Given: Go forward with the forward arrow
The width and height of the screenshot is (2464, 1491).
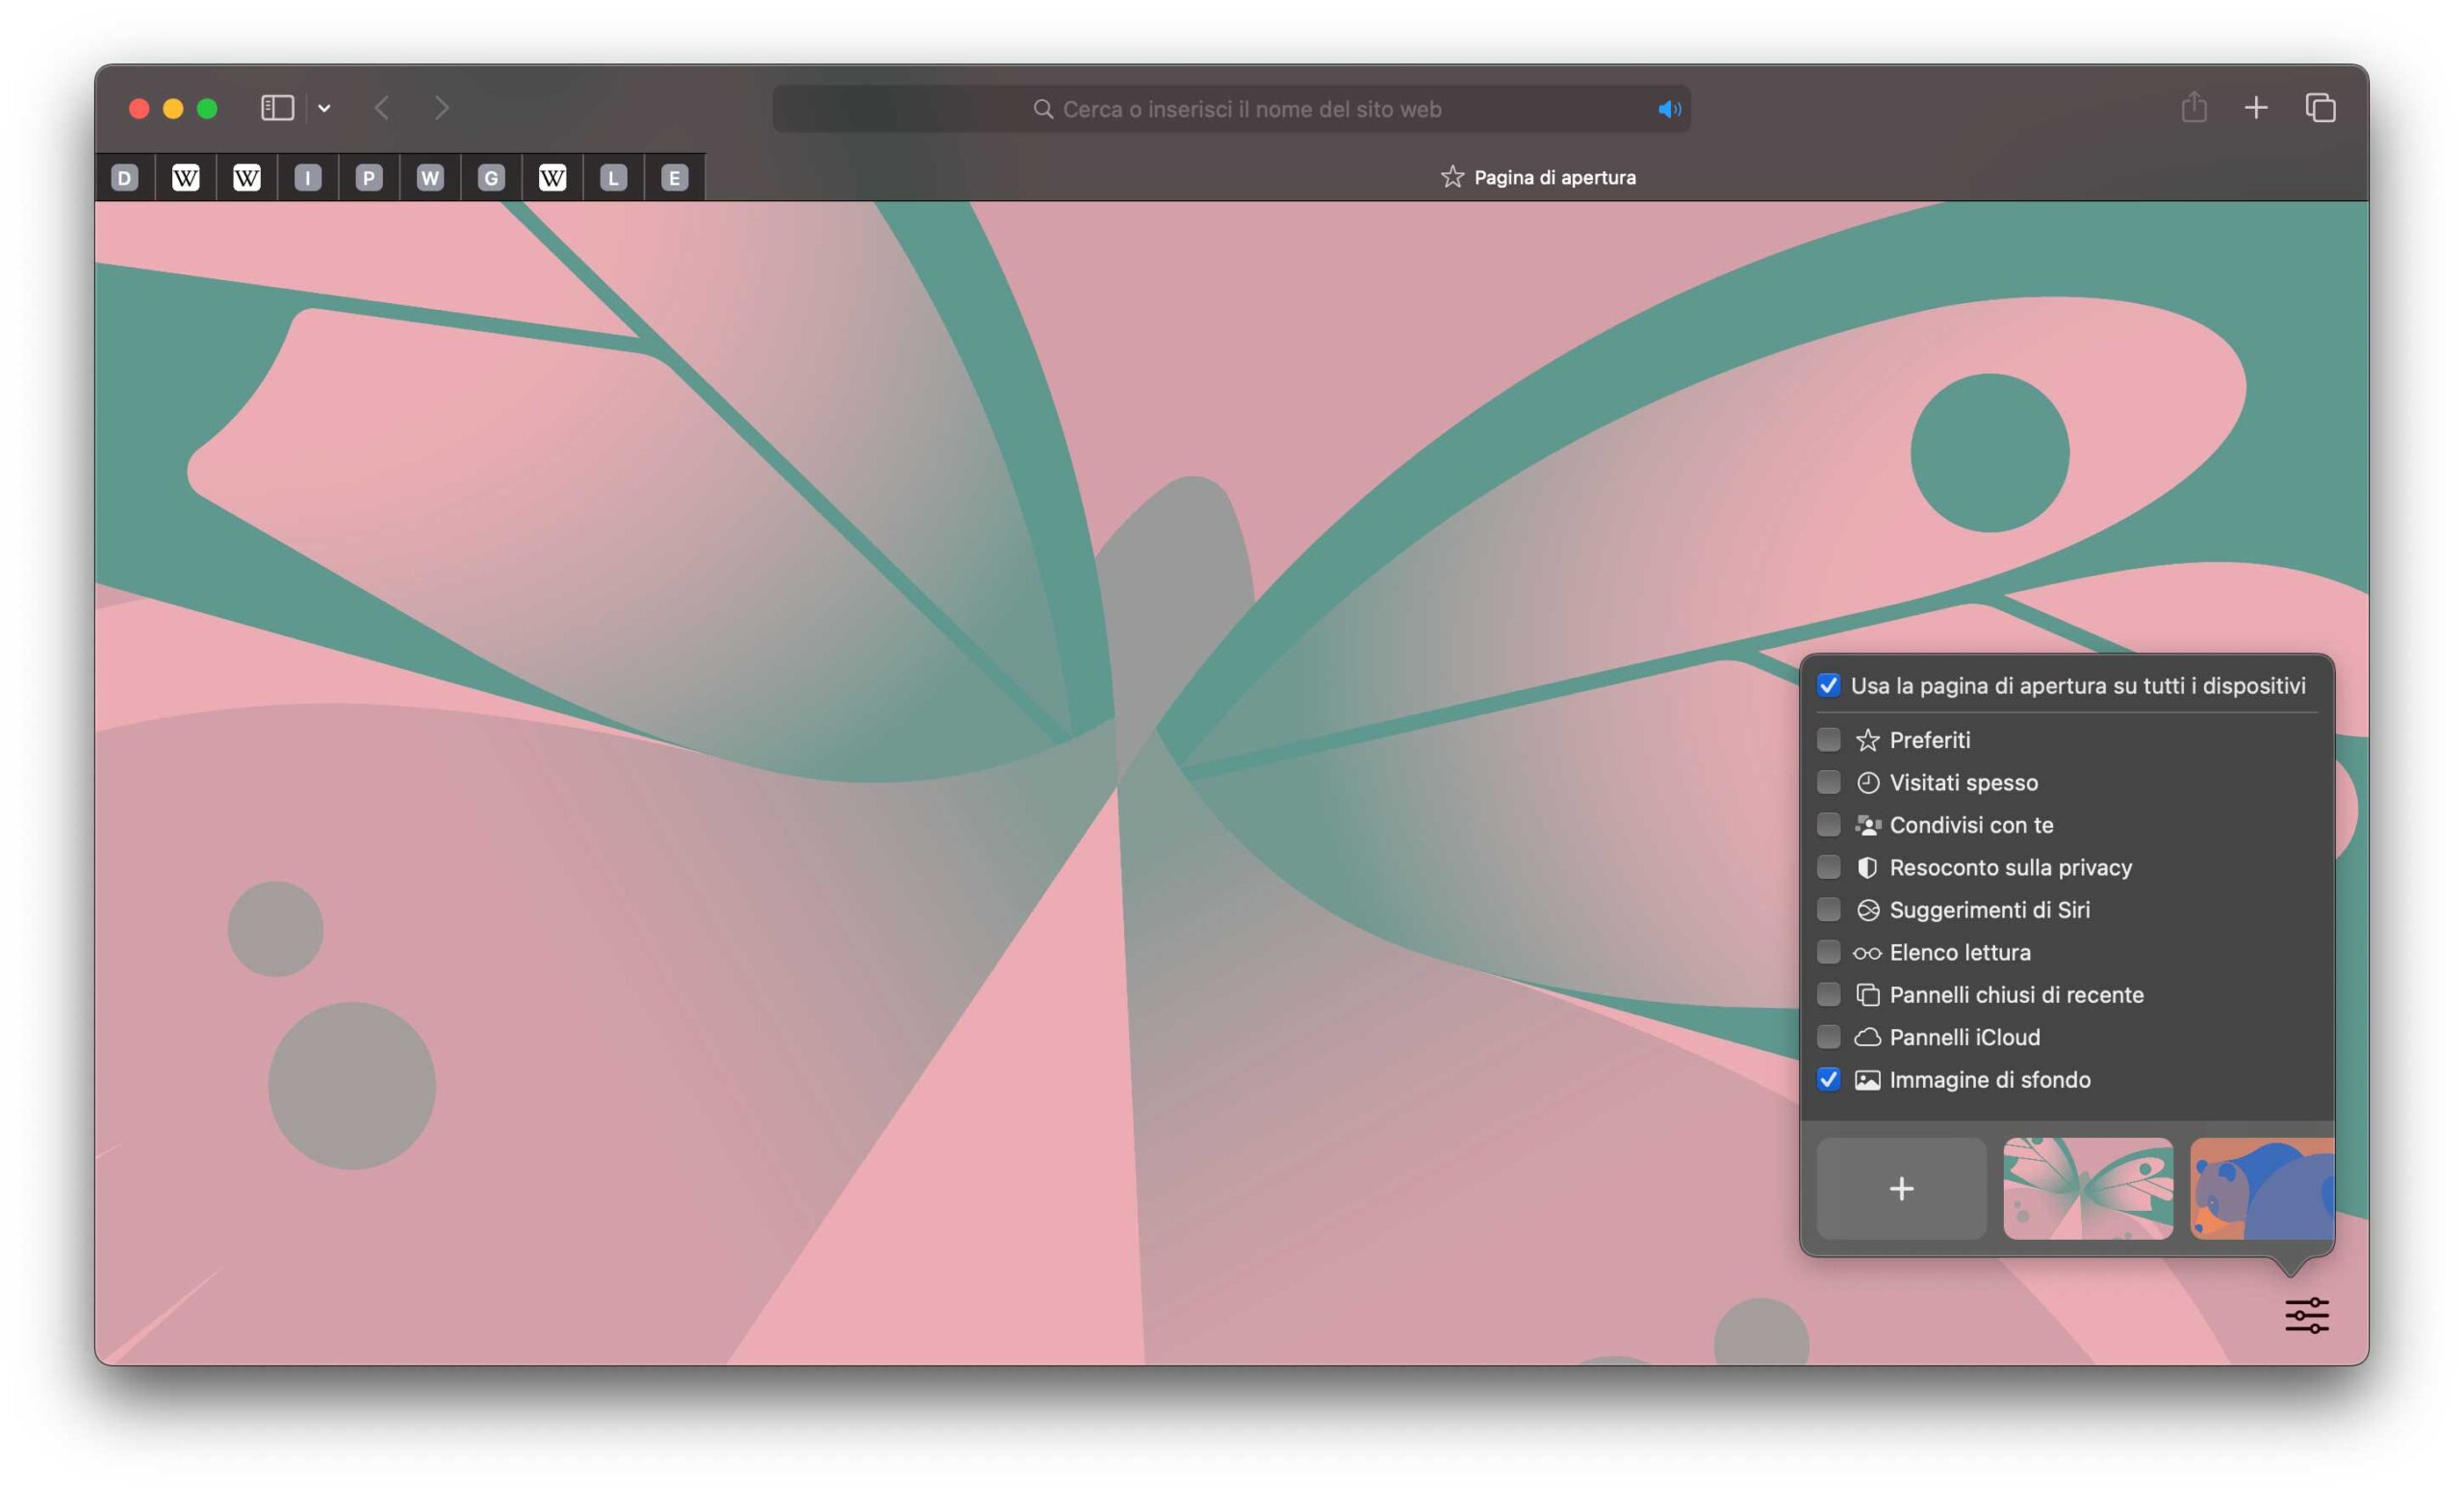Looking at the screenshot, I should click(x=441, y=108).
